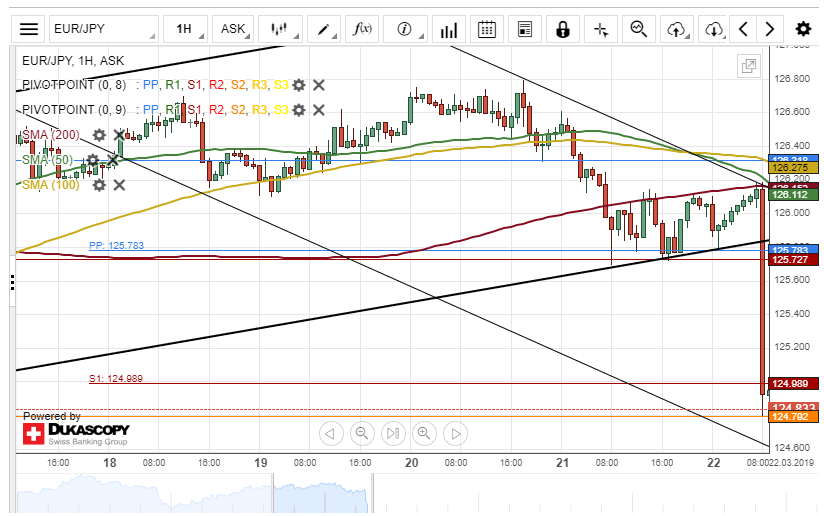The height and width of the screenshot is (516, 824).
Task: Open the EUR/JPY instrument selector
Action: 104,29
